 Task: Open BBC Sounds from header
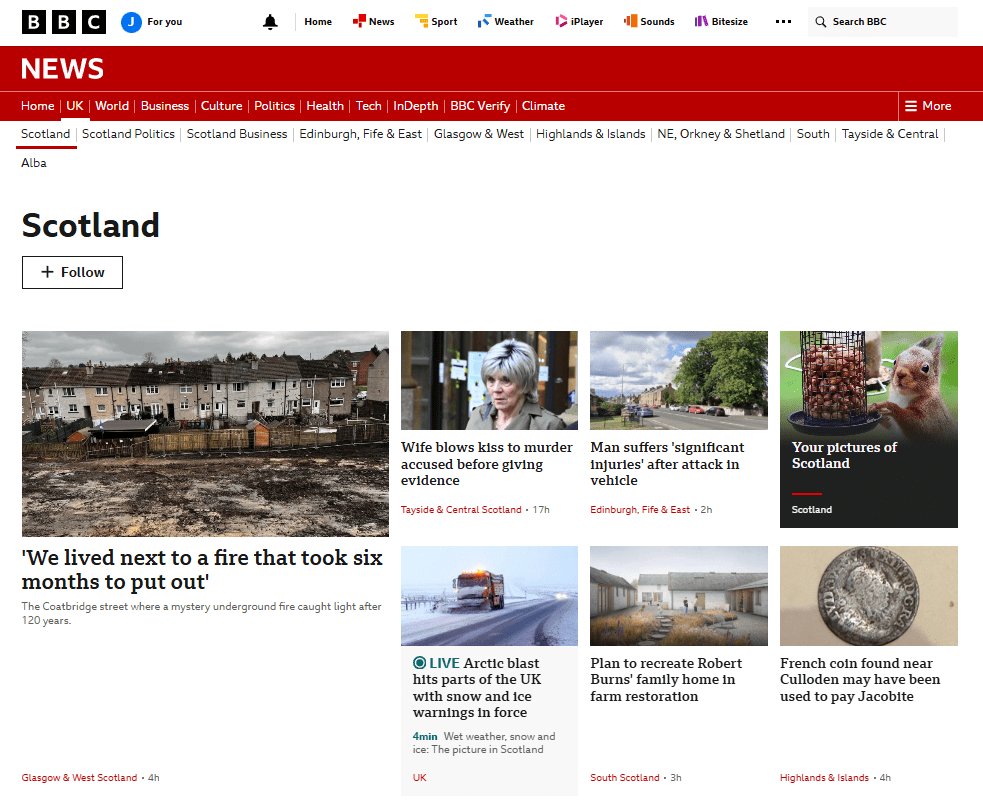click(649, 22)
